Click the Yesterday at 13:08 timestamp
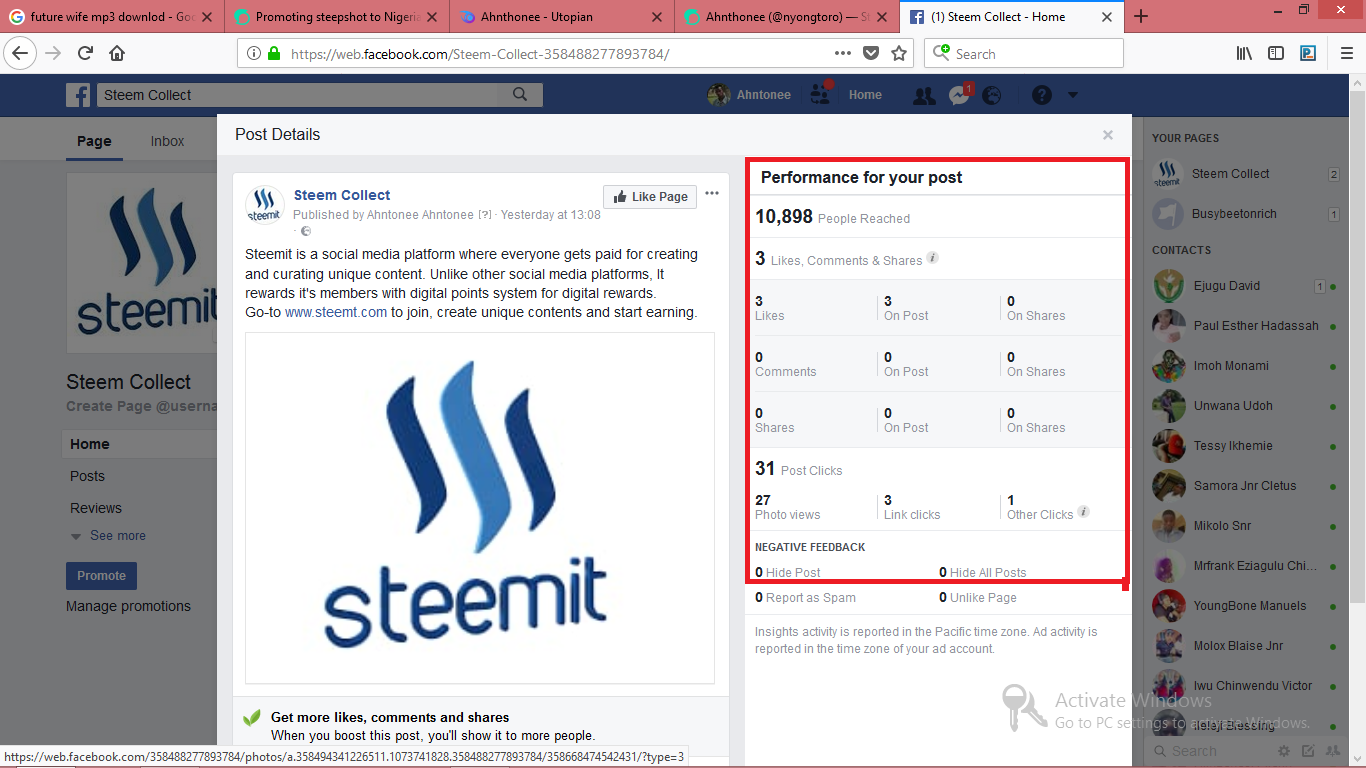The height and width of the screenshot is (768, 1366). 551,215
